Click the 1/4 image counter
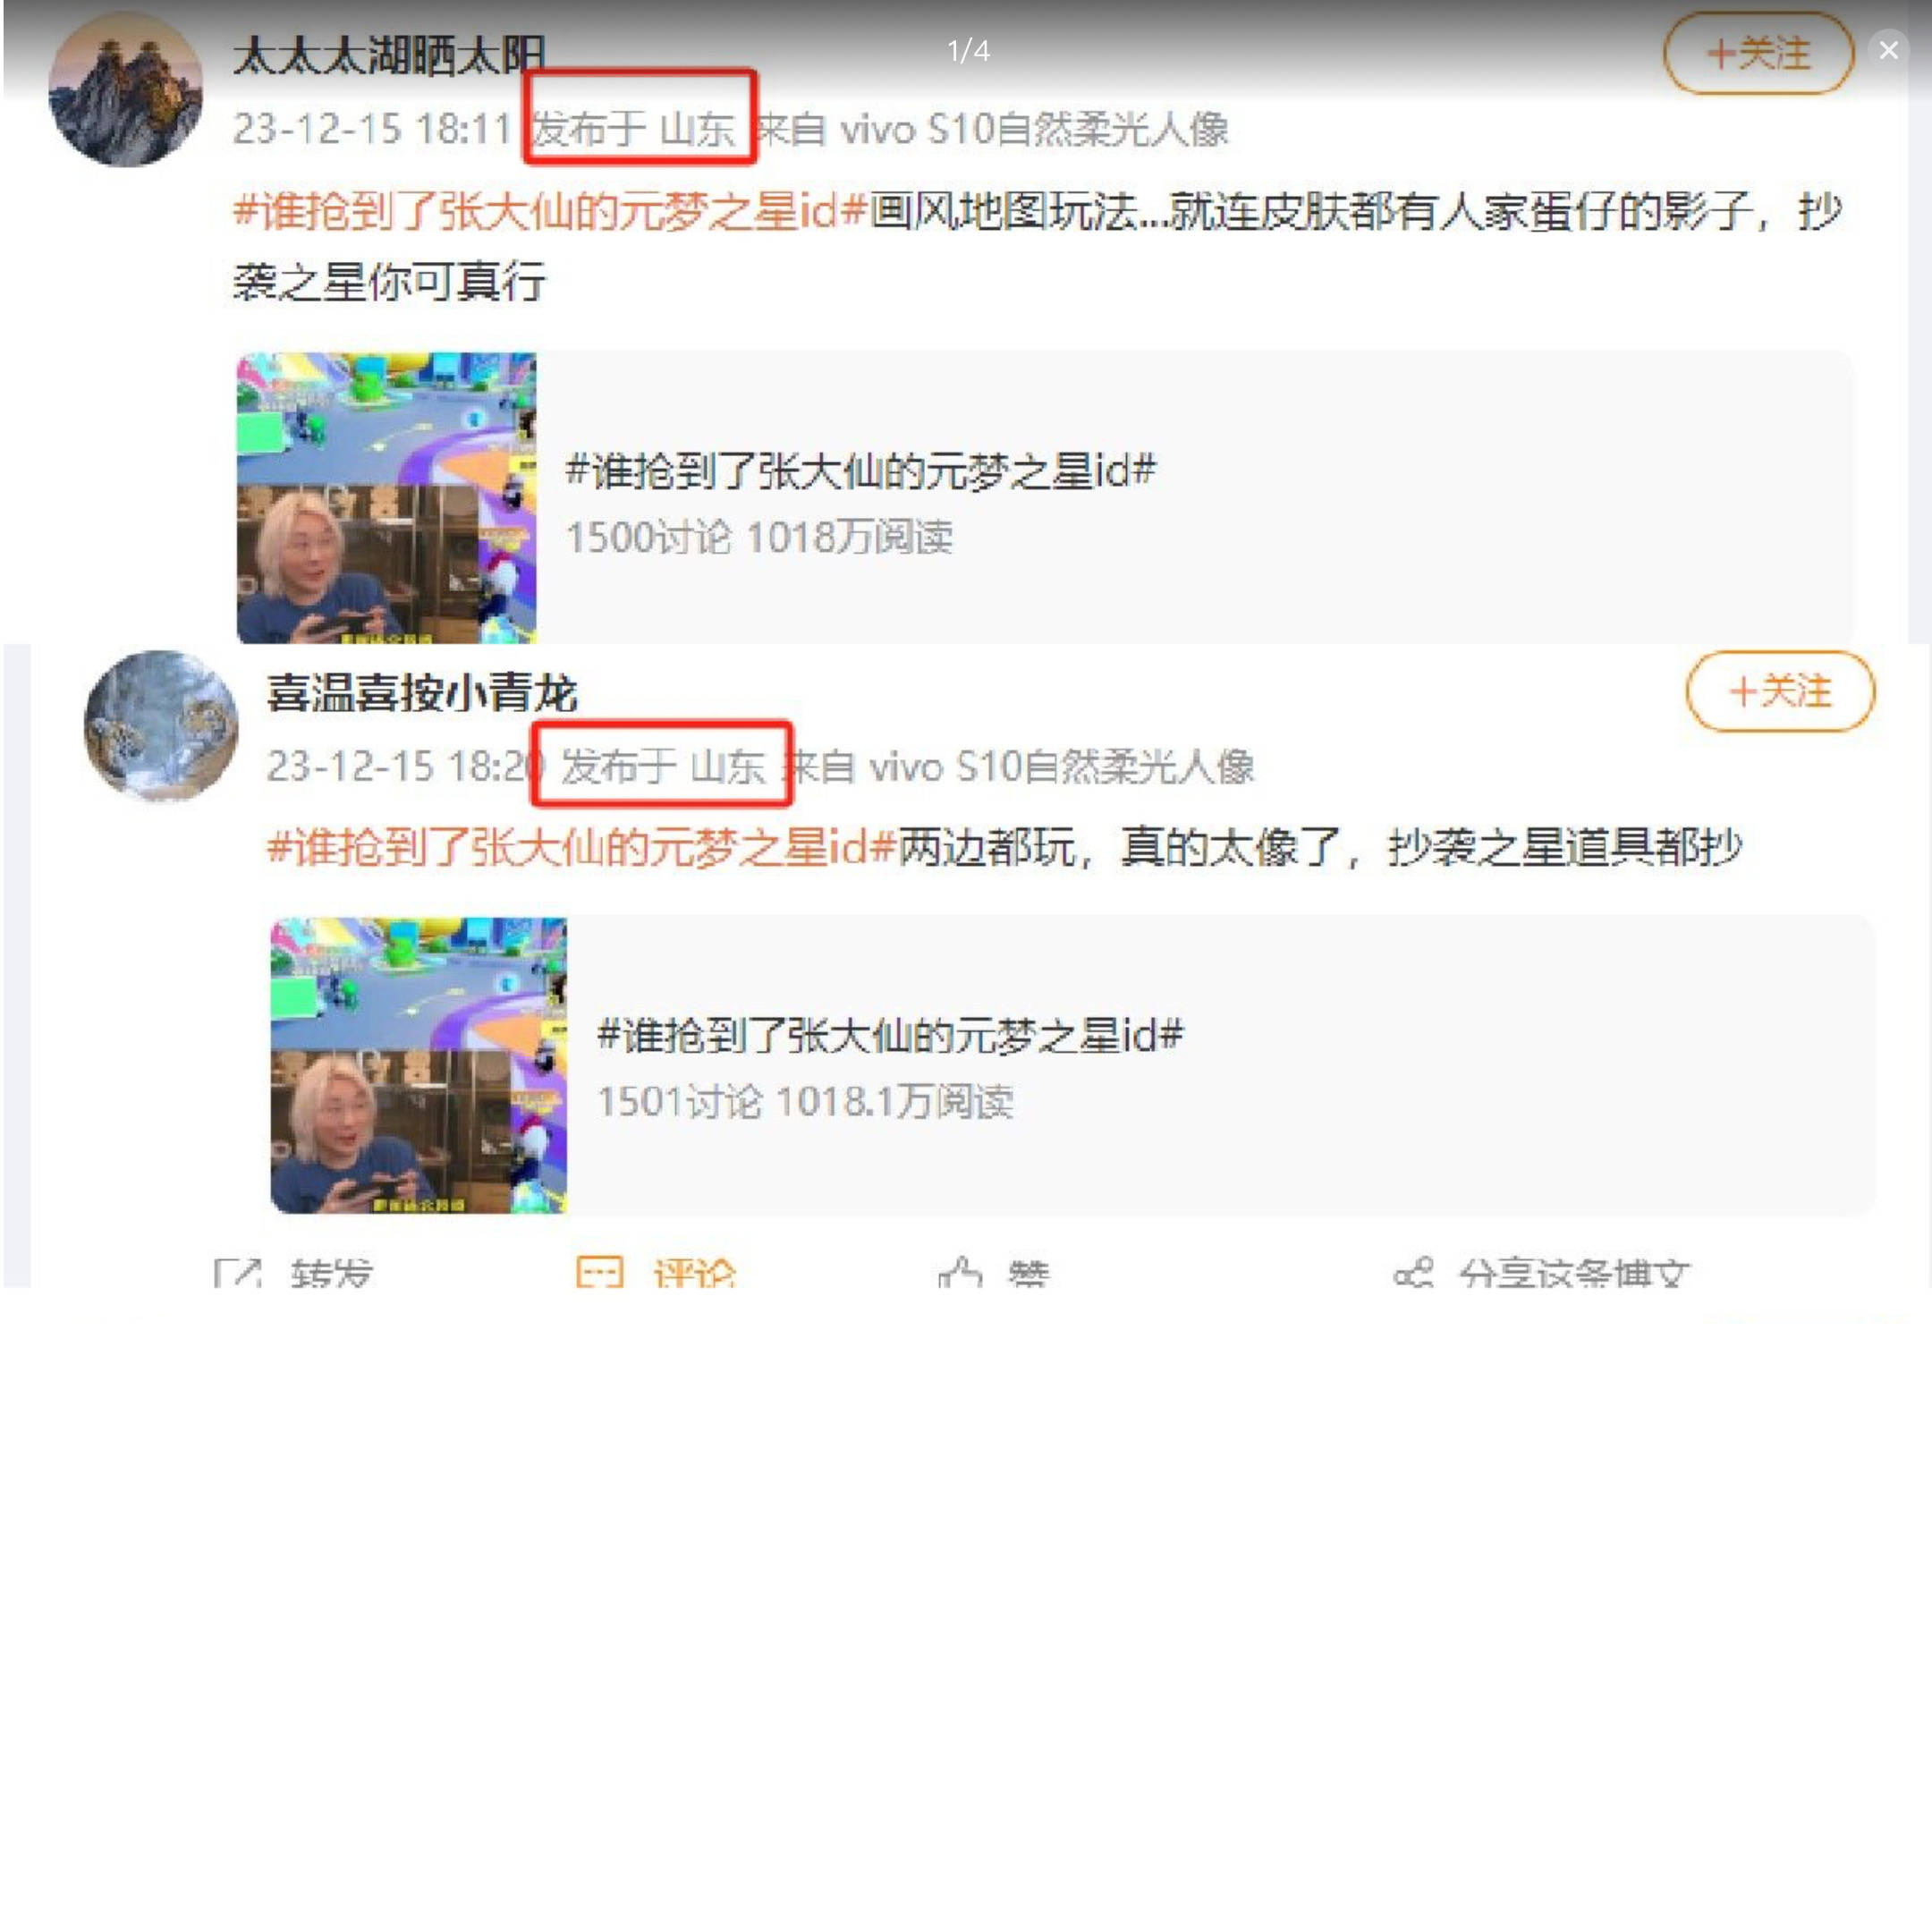The image size is (1932, 1932). point(968,51)
